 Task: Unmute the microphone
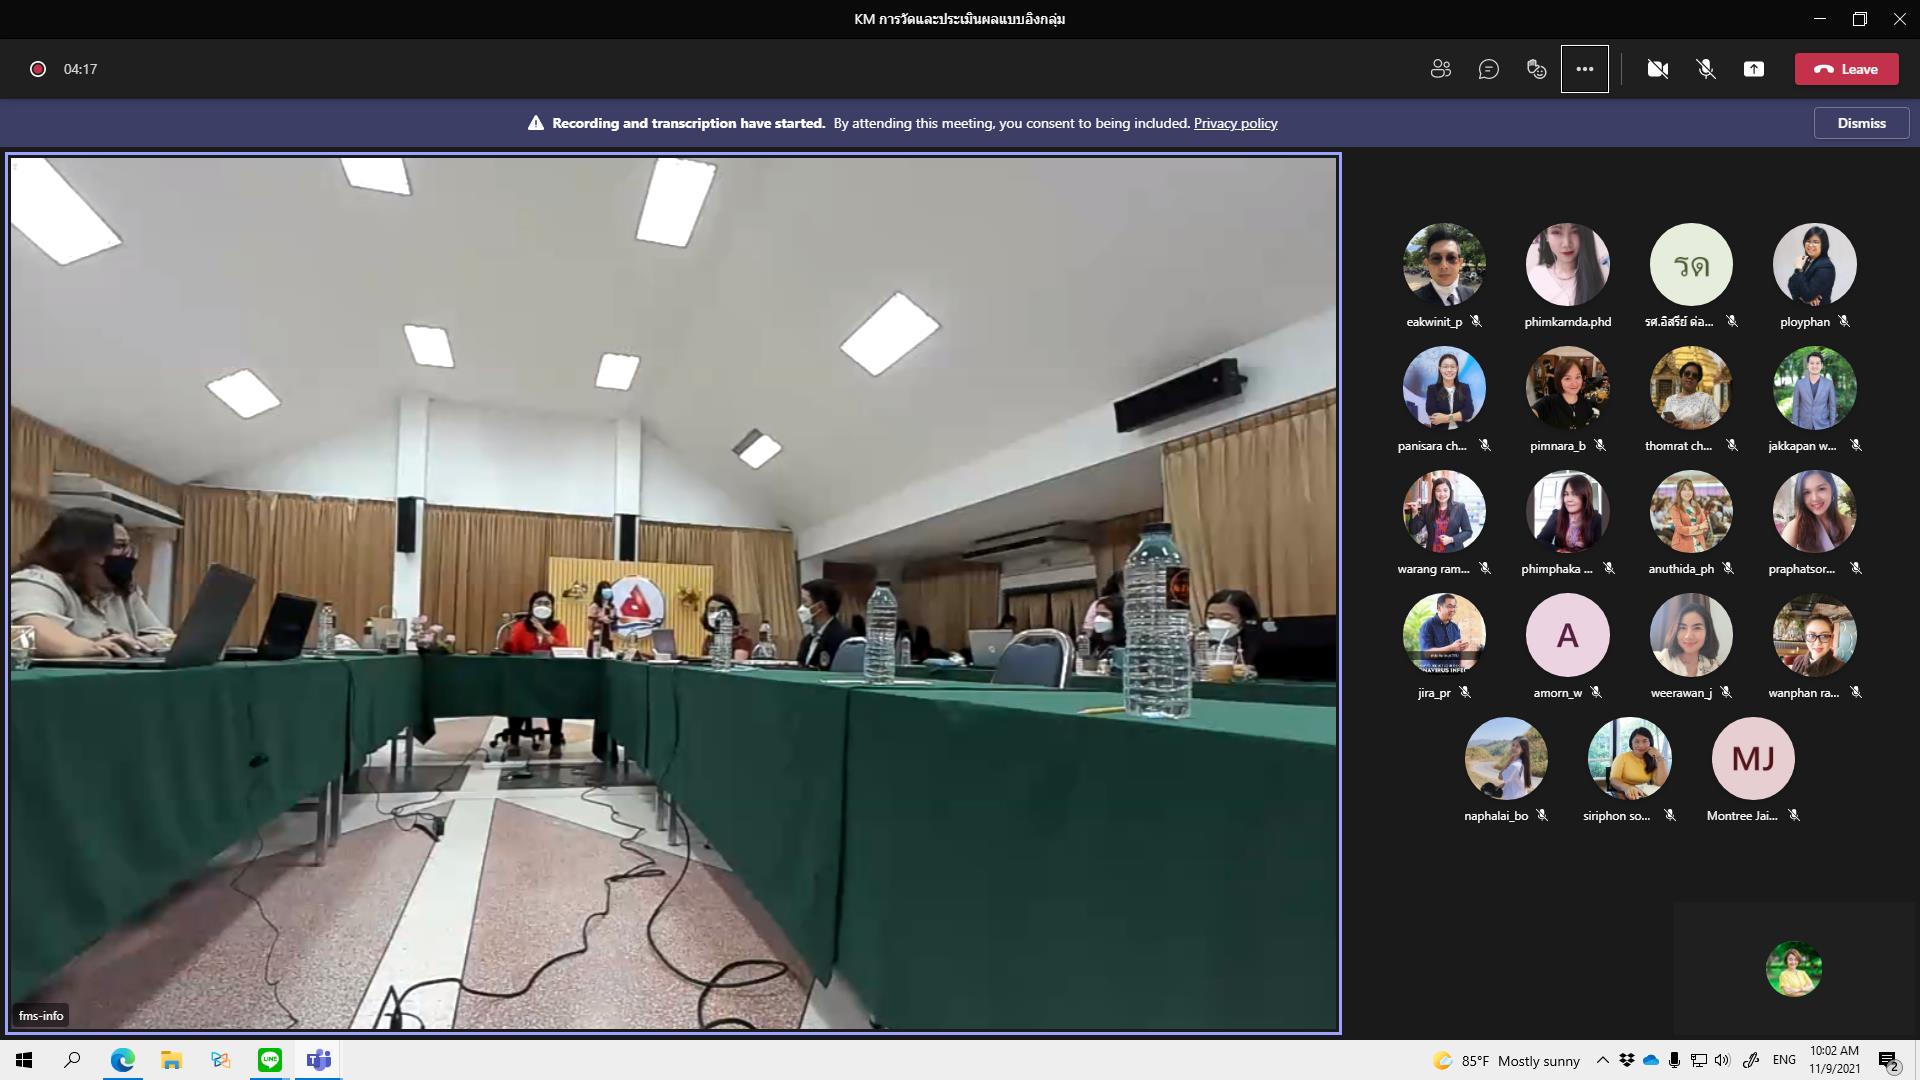pyautogui.click(x=1706, y=69)
